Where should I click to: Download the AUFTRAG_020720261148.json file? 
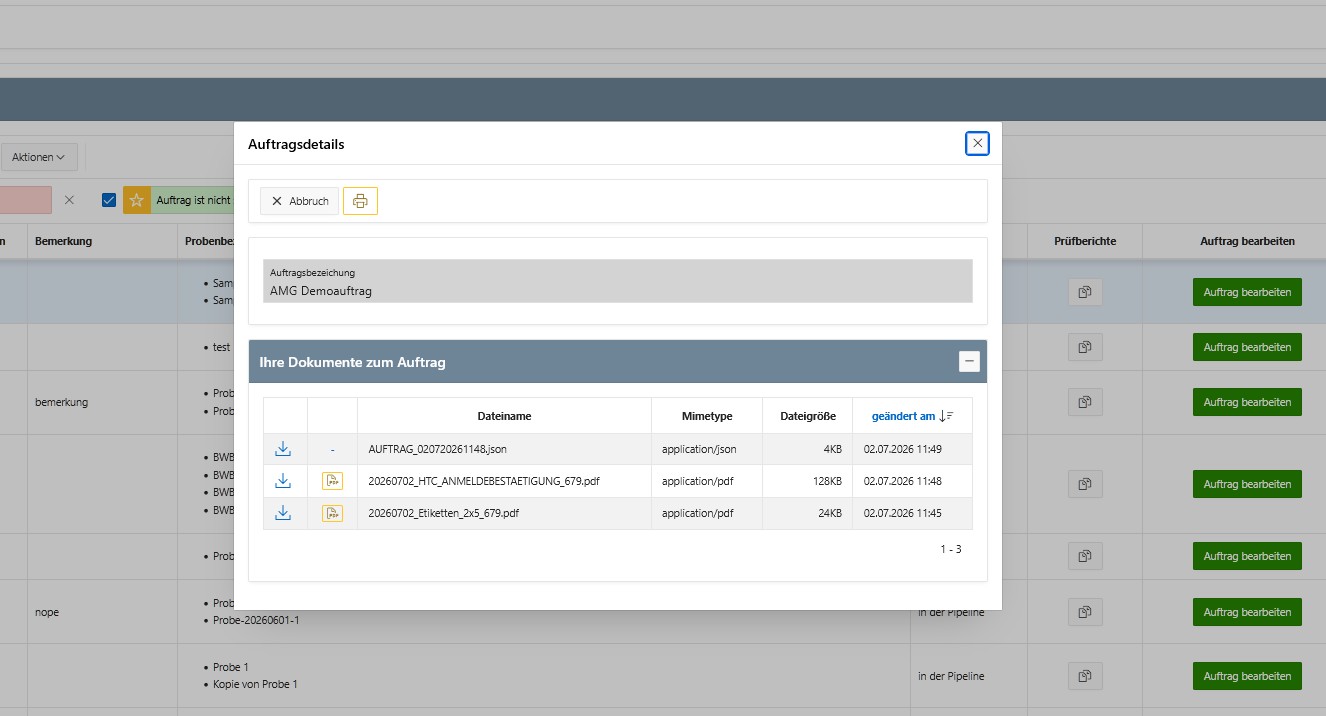coord(283,449)
